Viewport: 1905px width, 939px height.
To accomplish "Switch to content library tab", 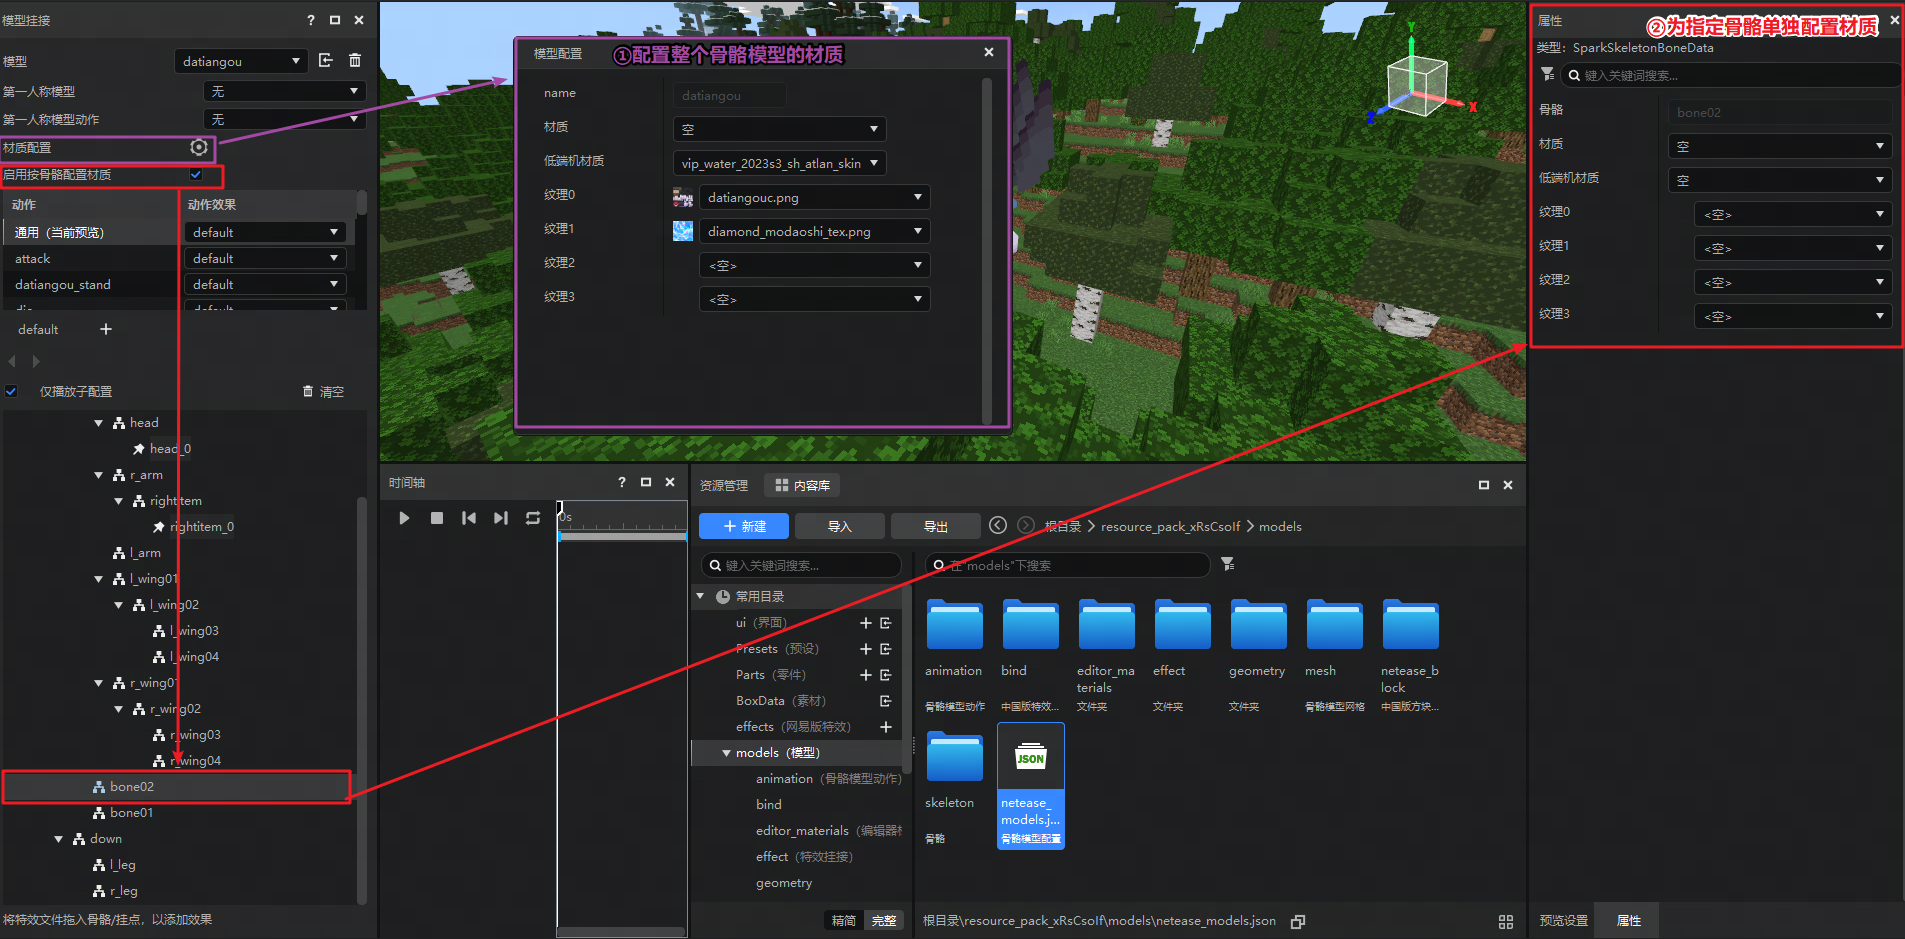I will click(x=802, y=486).
